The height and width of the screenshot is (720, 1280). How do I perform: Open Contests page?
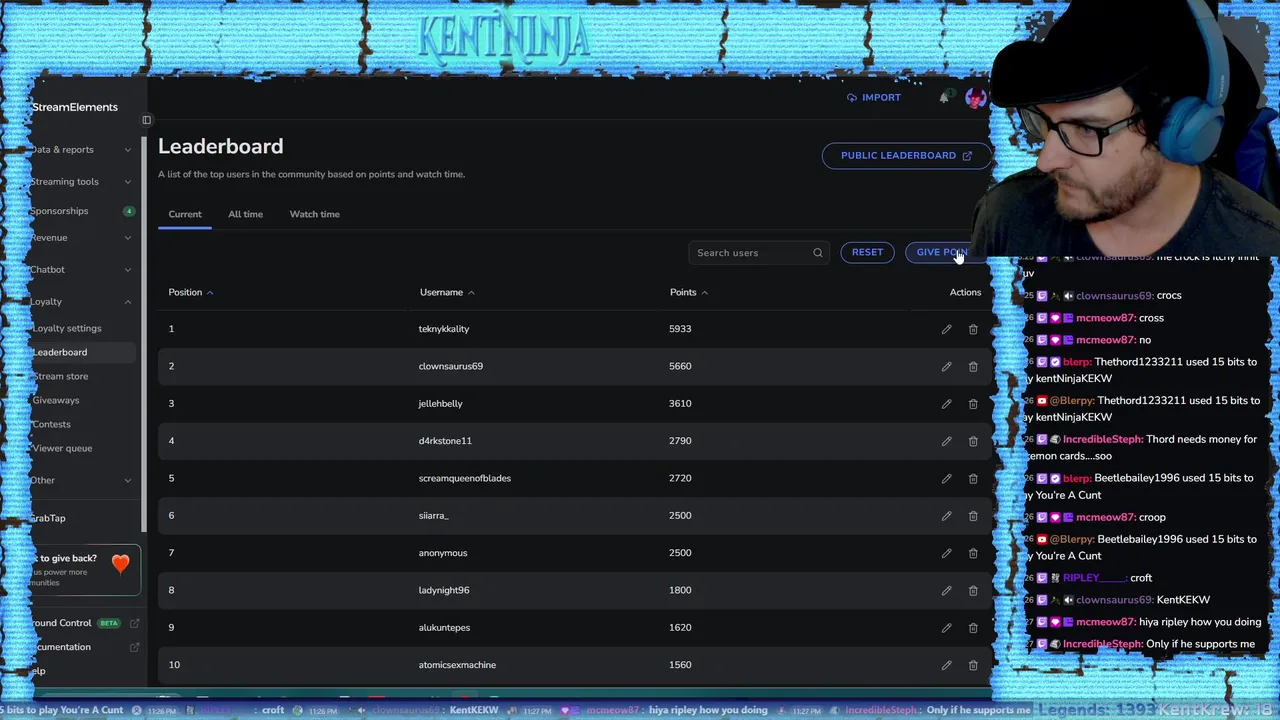click(52, 424)
